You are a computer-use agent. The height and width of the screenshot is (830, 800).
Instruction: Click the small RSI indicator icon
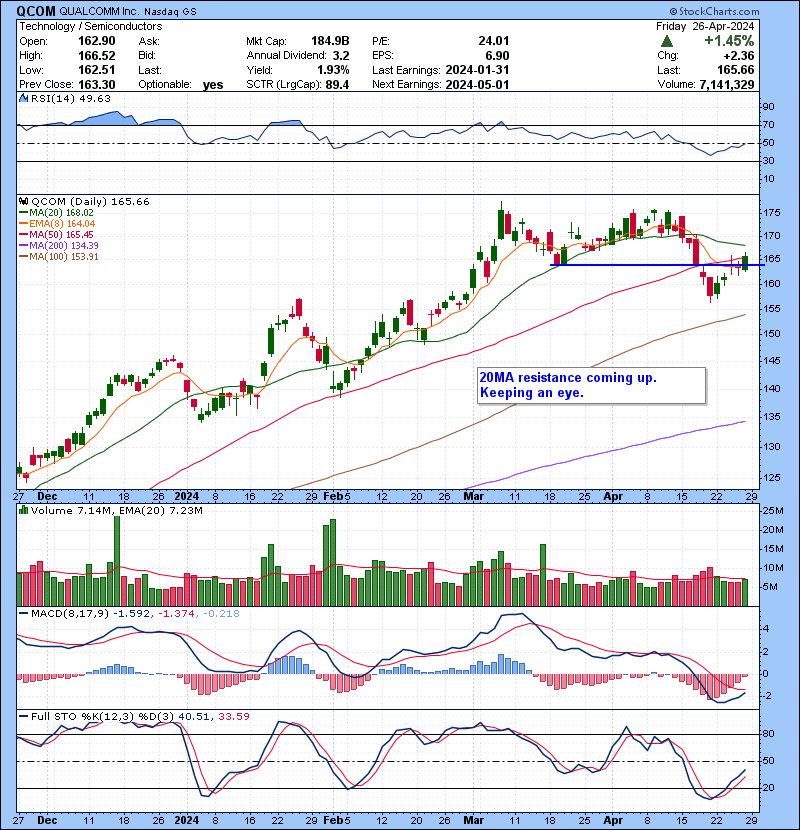tap(23, 98)
